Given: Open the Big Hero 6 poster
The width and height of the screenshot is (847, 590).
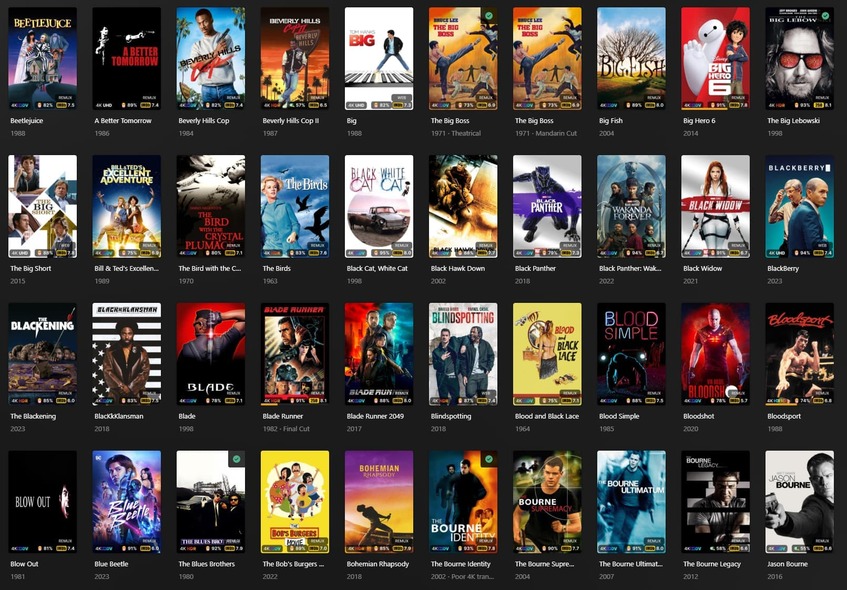Looking at the screenshot, I should click(716, 58).
